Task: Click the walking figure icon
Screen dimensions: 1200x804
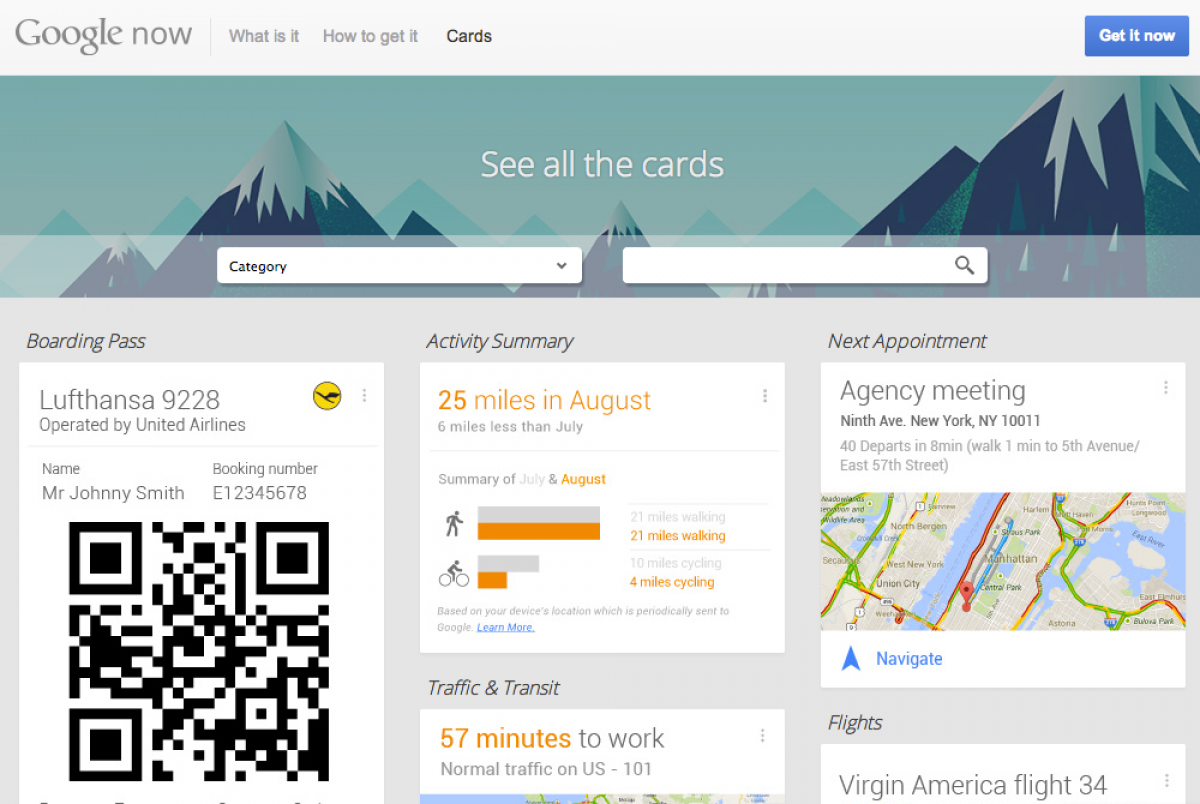Action: tap(454, 524)
